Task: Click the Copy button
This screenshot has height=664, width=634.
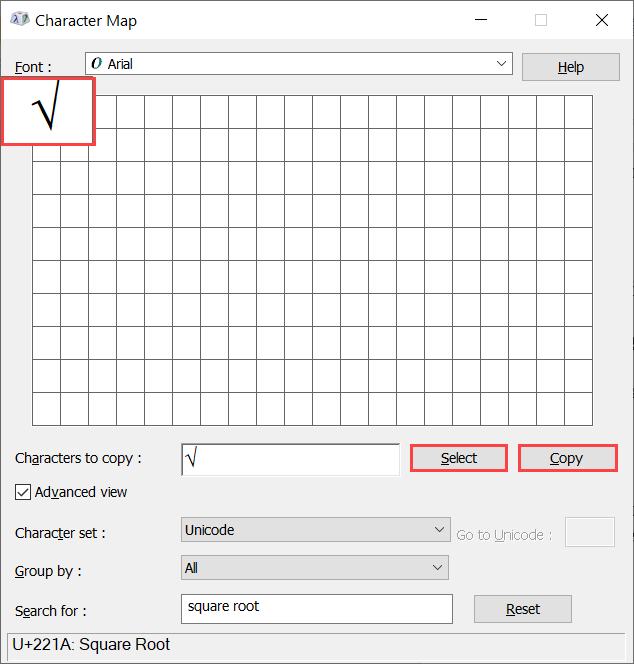Action: (568, 458)
